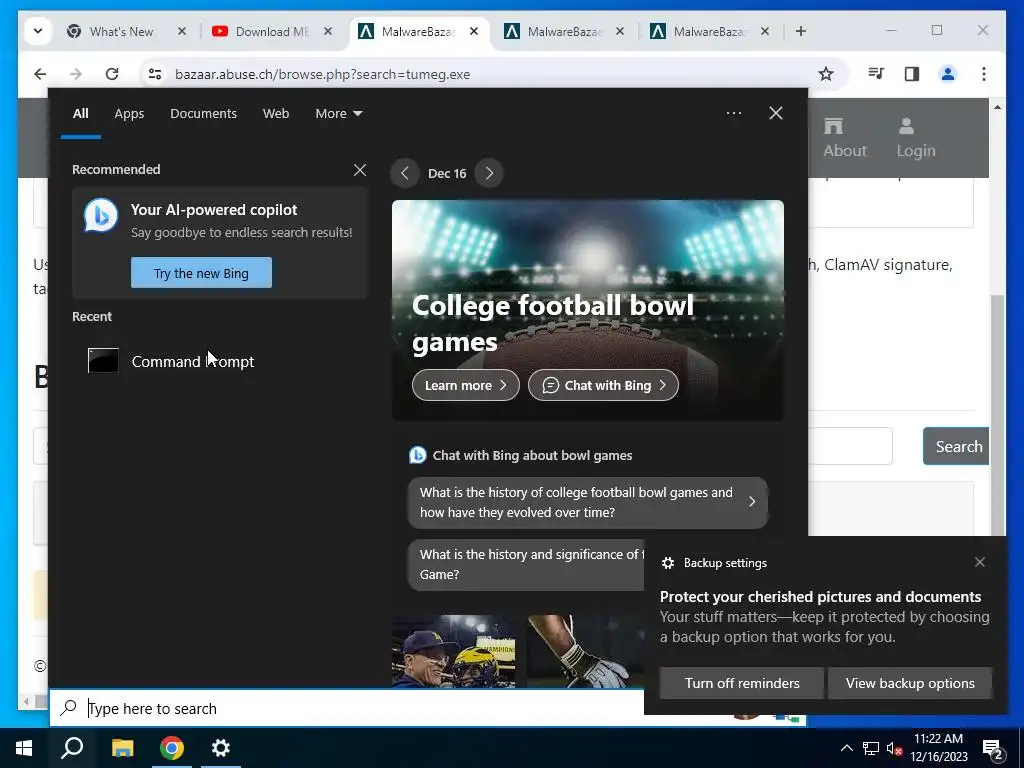
Task: Open MalwareBazaar About page
Action: (844, 138)
